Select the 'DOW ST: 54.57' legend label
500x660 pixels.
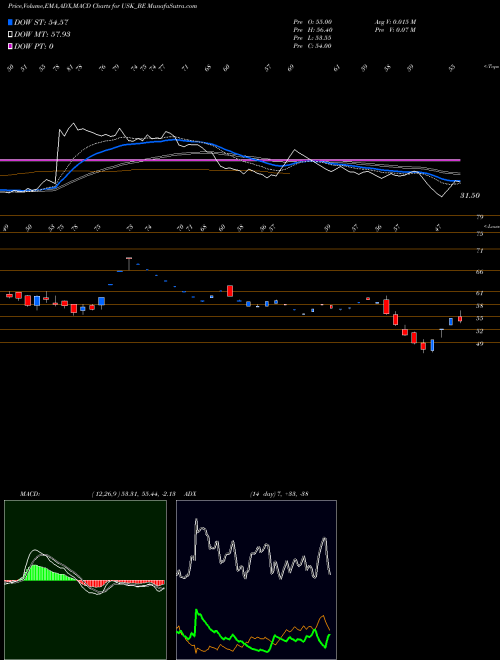click(41, 22)
